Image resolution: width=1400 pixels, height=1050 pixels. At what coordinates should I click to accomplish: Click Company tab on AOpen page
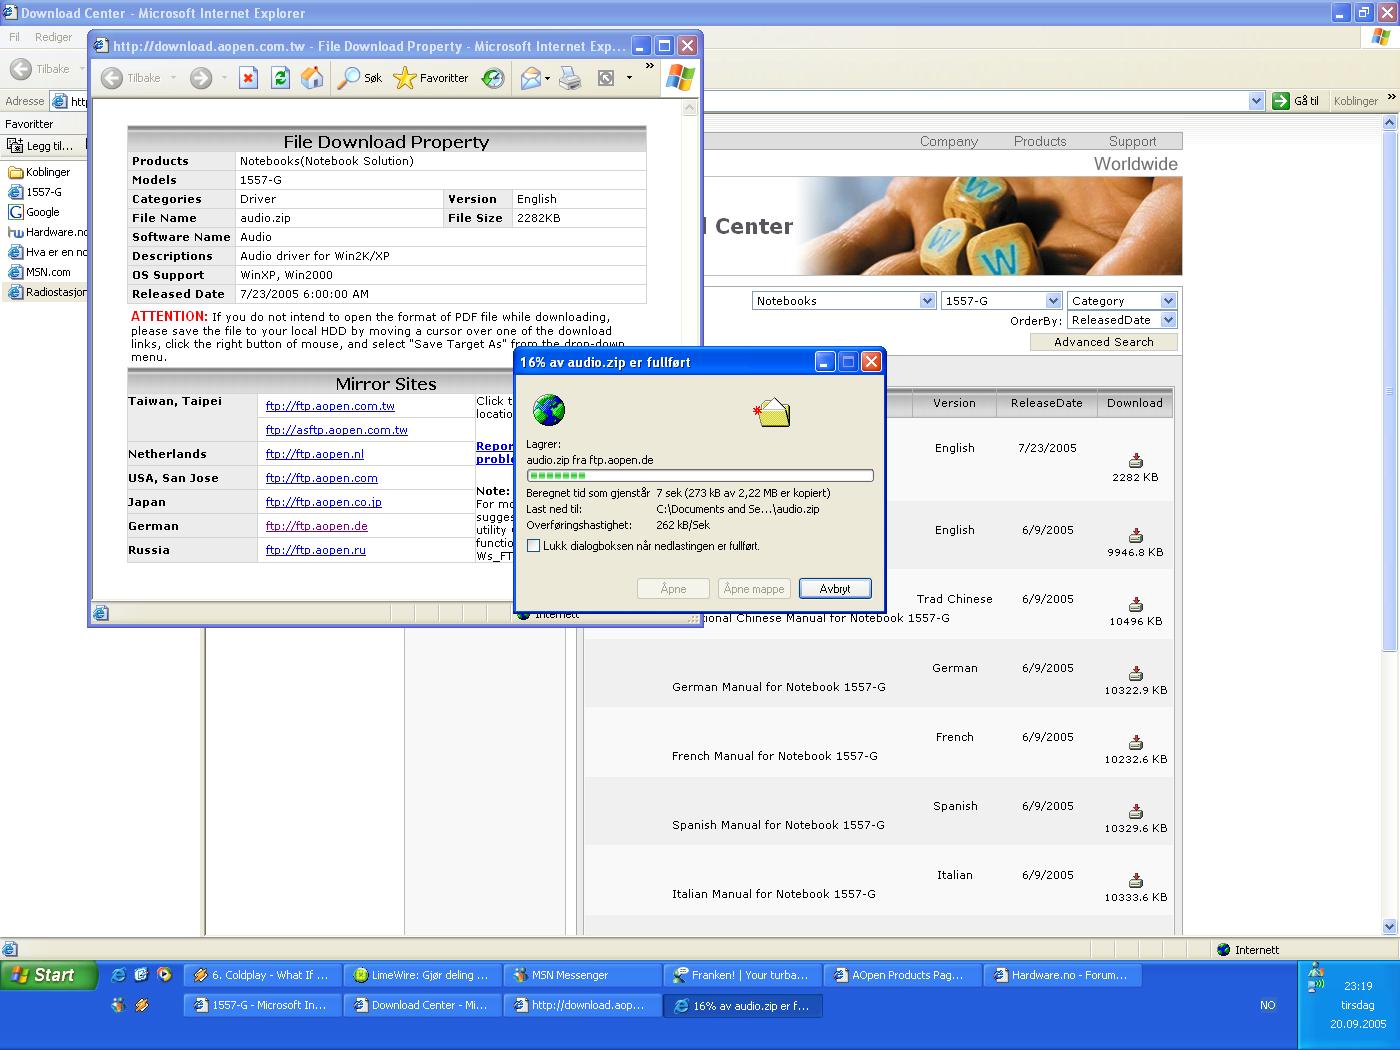pos(949,142)
